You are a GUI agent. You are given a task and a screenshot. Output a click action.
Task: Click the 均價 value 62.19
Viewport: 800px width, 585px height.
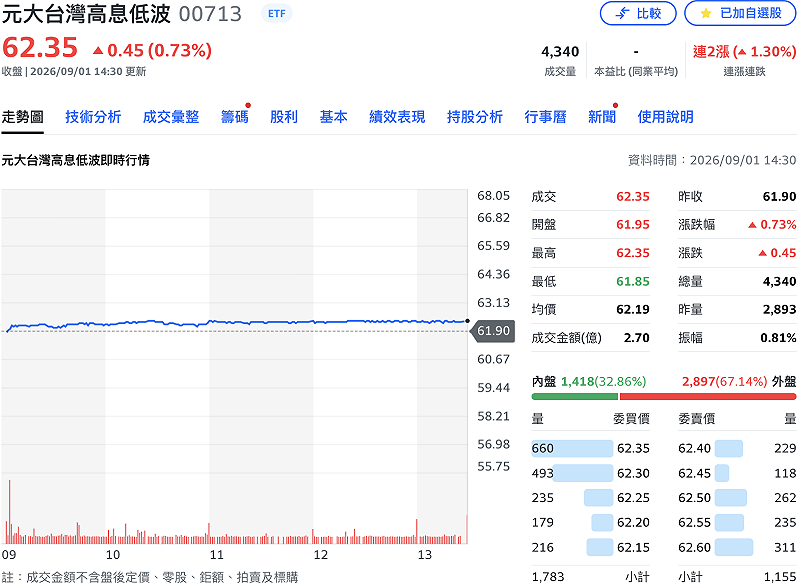pos(633,309)
